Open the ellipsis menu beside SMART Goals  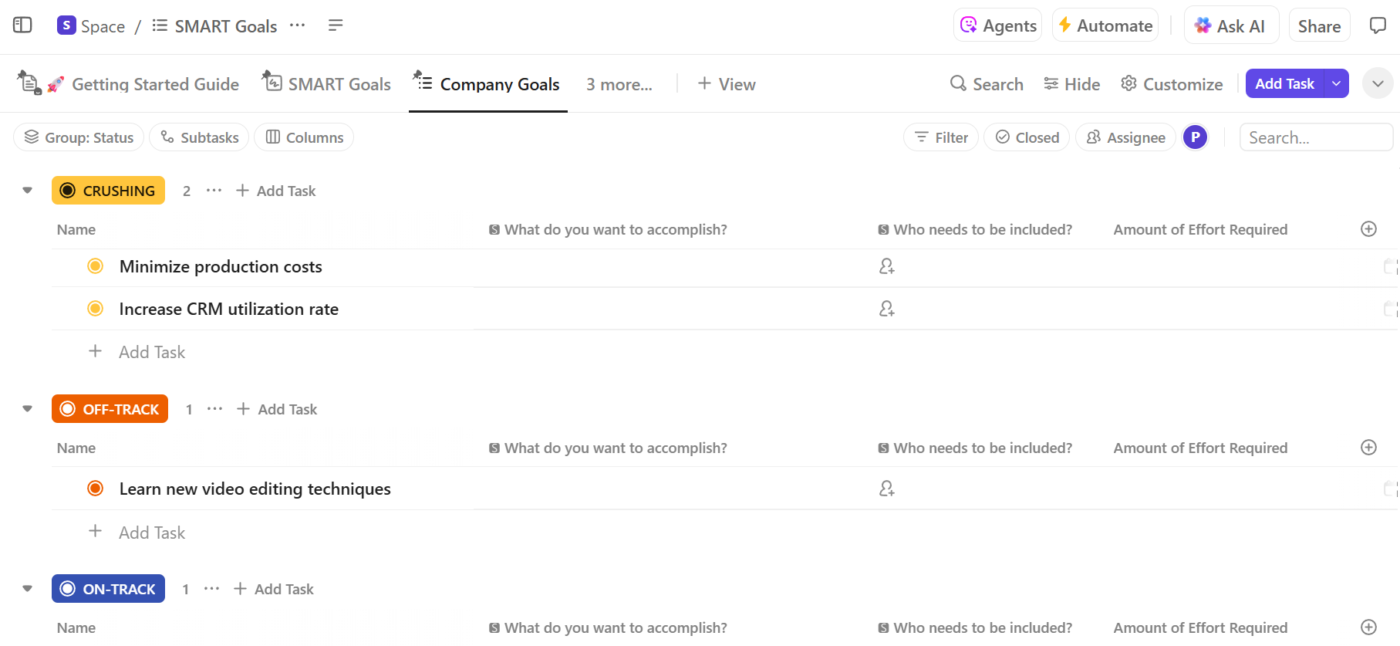(x=297, y=26)
